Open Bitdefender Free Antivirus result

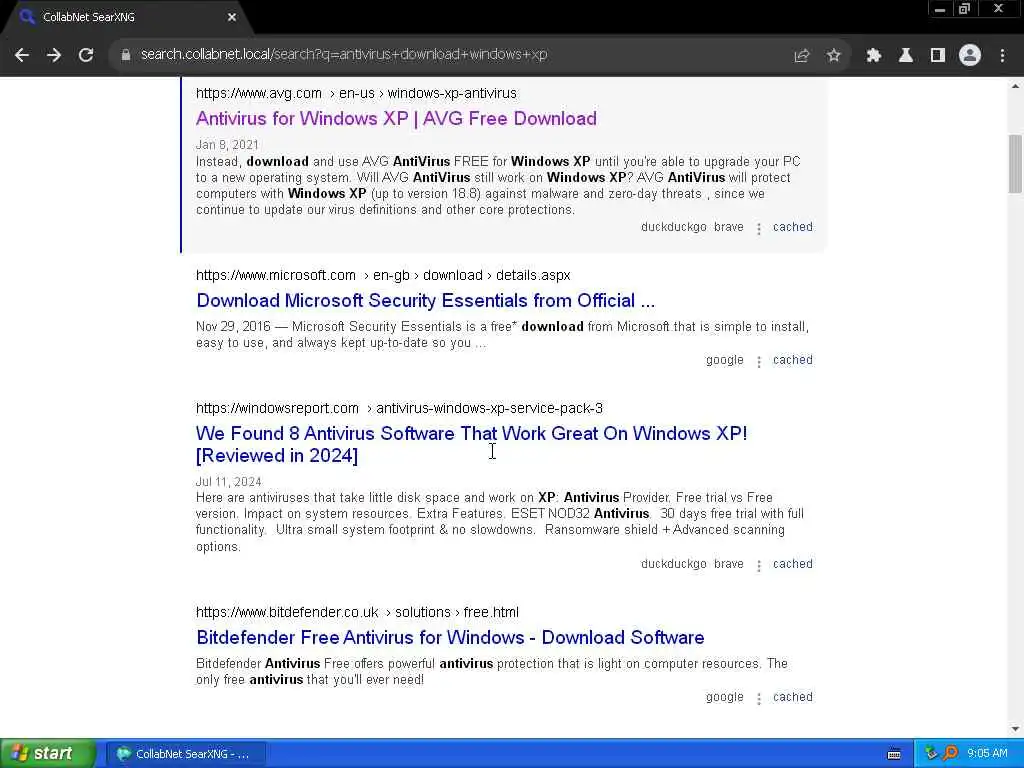tap(450, 637)
